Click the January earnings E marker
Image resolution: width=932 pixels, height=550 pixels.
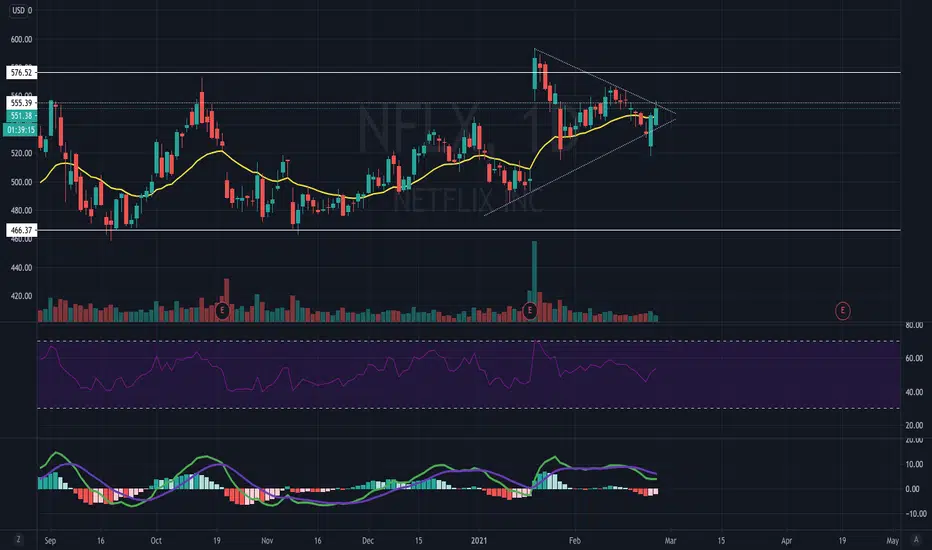530,310
